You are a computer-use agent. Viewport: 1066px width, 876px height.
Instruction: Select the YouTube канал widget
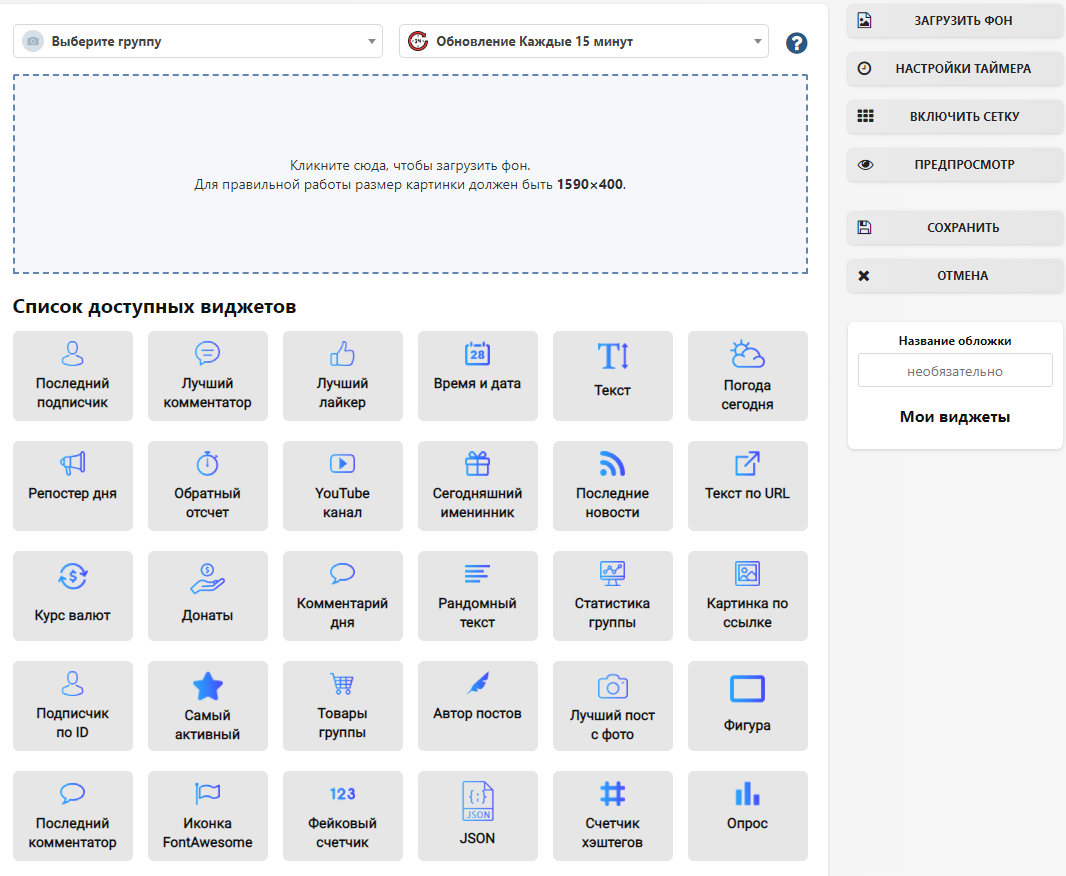pos(342,486)
